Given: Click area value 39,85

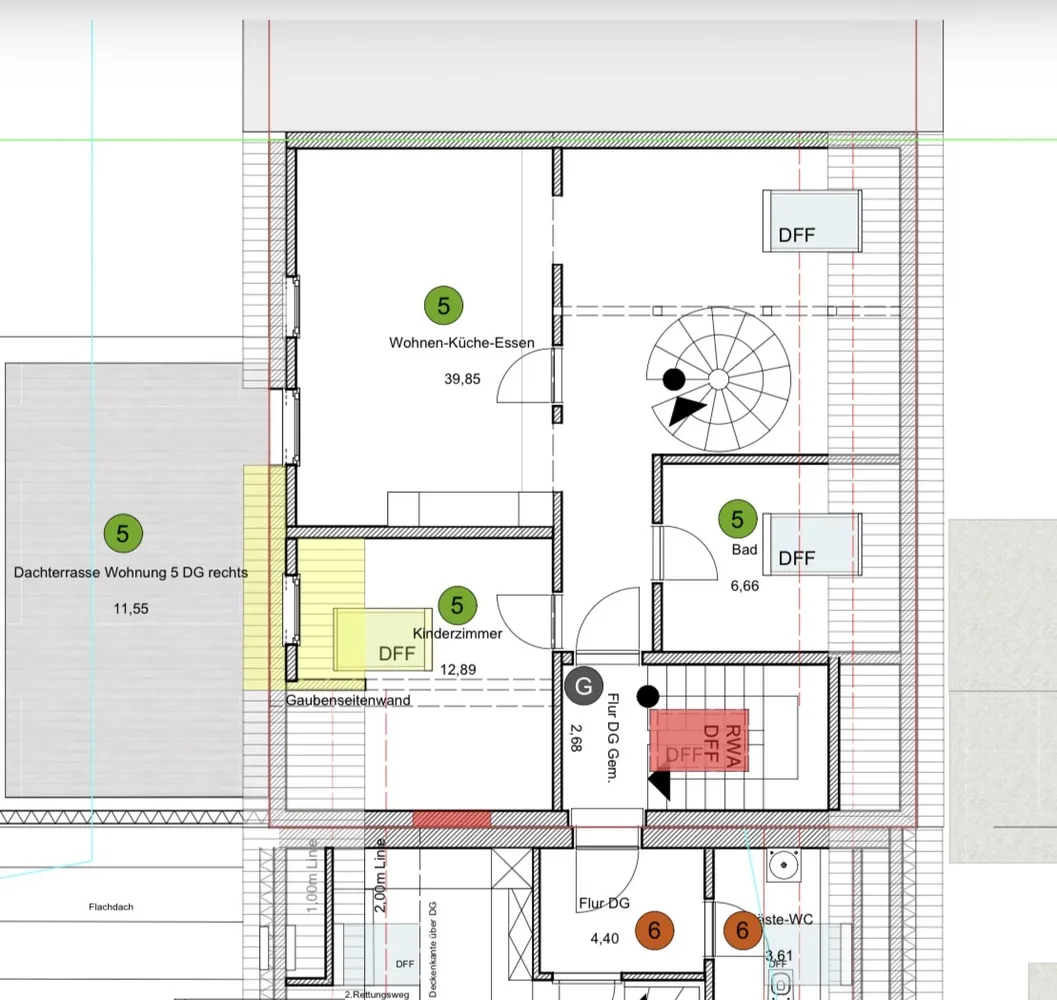Looking at the screenshot, I should tap(462, 379).
